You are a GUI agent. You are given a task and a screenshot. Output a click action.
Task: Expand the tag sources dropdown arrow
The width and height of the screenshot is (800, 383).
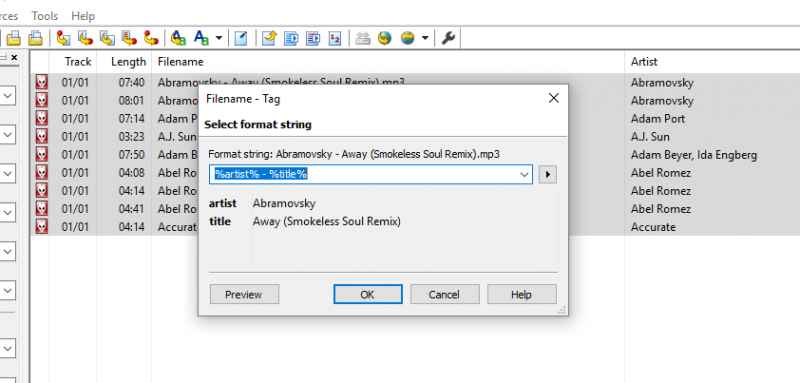coord(424,38)
